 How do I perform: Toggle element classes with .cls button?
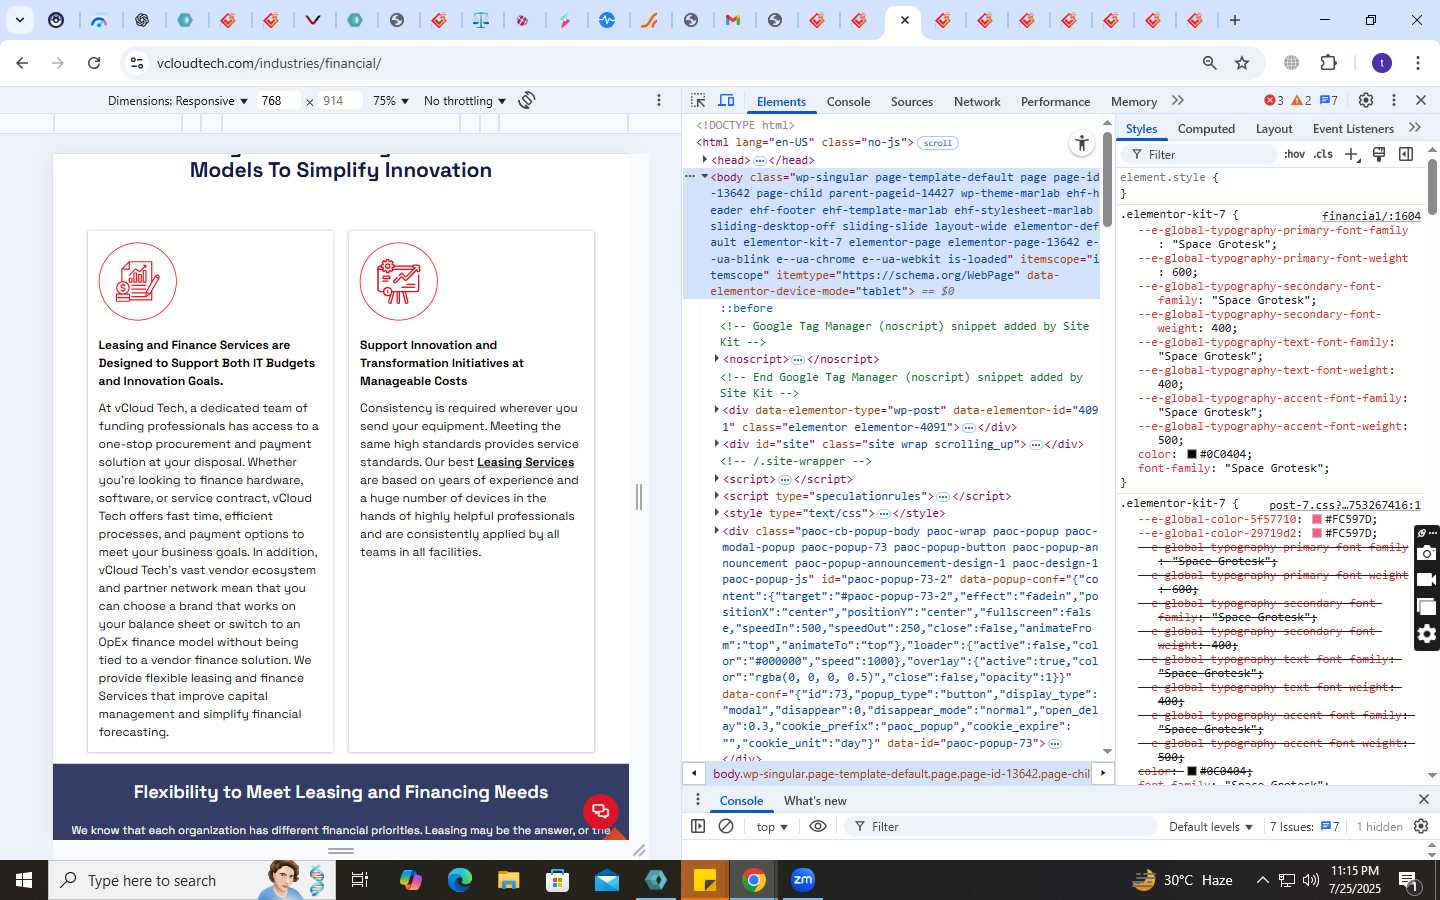[x=1323, y=154]
